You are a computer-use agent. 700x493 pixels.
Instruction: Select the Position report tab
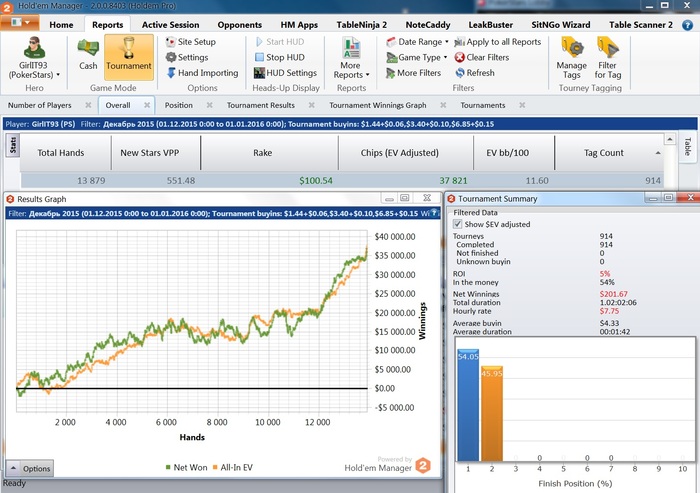coord(179,105)
